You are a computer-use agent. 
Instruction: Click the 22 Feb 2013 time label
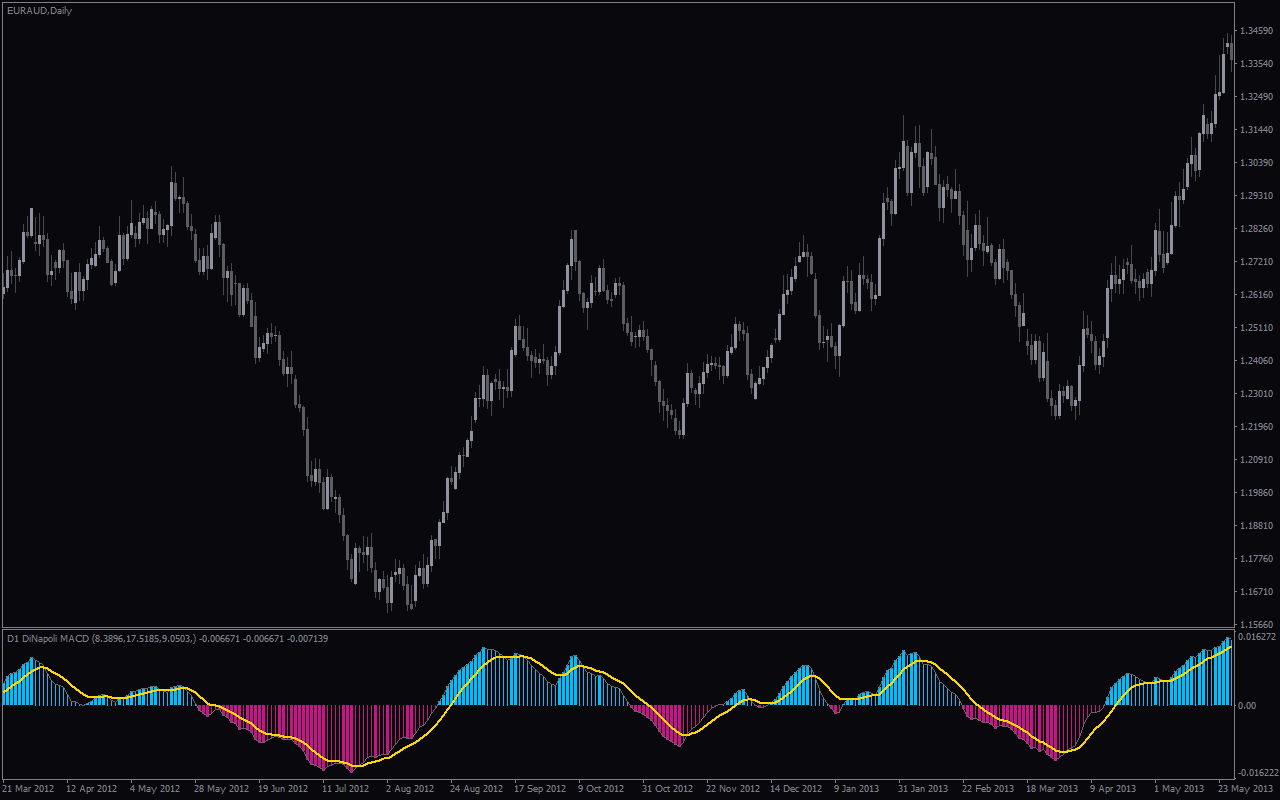coord(986,789)
